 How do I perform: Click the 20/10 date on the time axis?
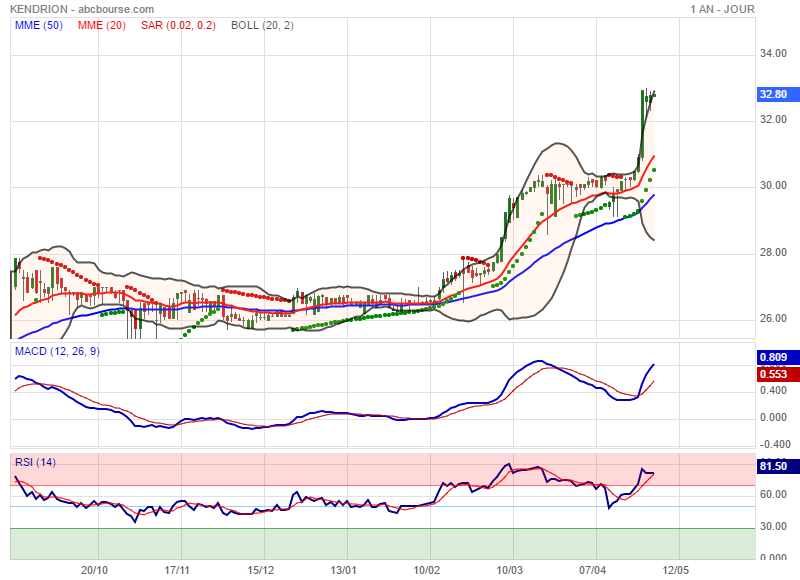pyautogui.click(x=94, y=570)
